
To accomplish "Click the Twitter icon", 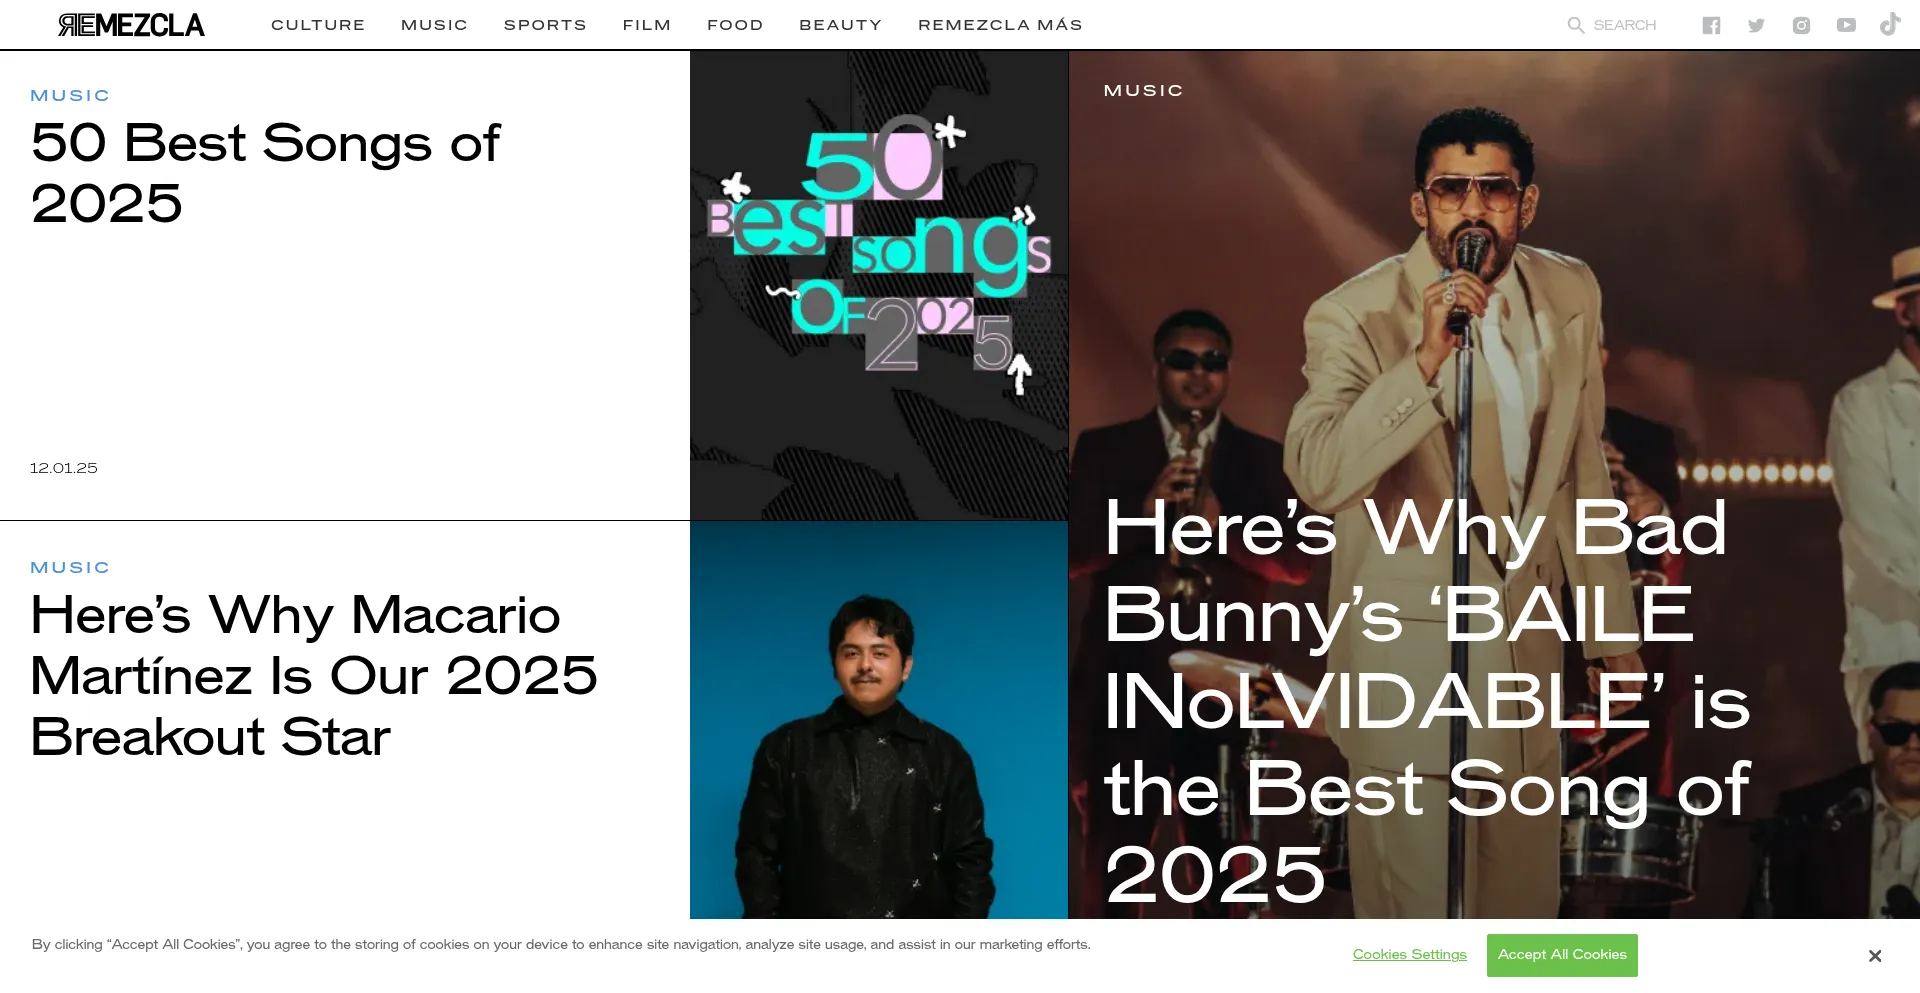I will tap(1756, 24).
